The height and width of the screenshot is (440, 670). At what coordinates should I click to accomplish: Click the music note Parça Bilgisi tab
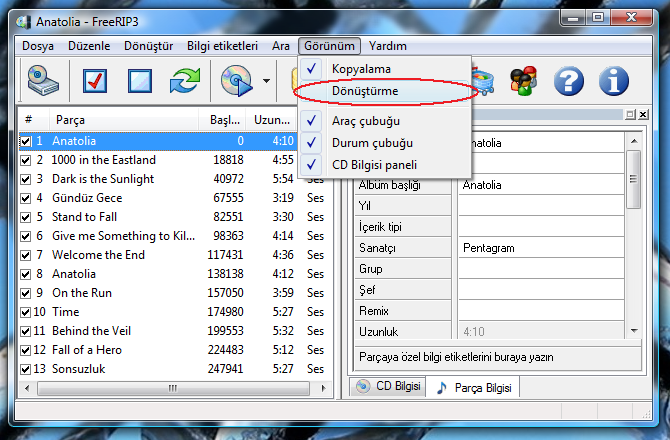coord(473,388)
